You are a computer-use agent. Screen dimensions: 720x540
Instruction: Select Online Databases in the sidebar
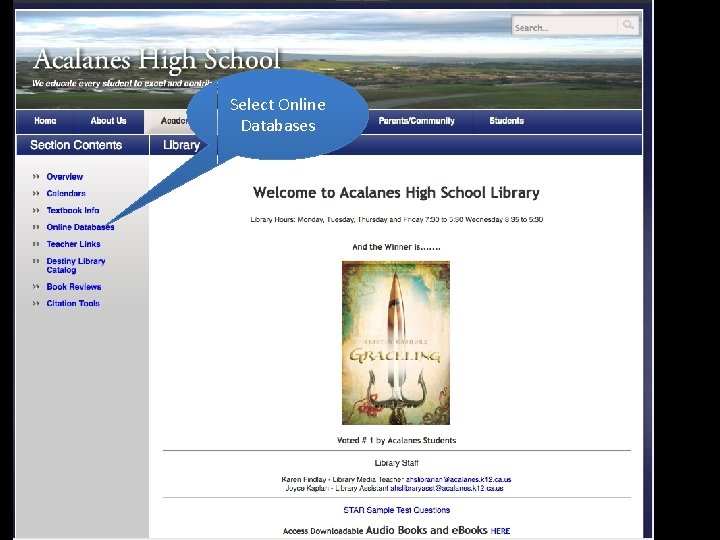point(80,227)
